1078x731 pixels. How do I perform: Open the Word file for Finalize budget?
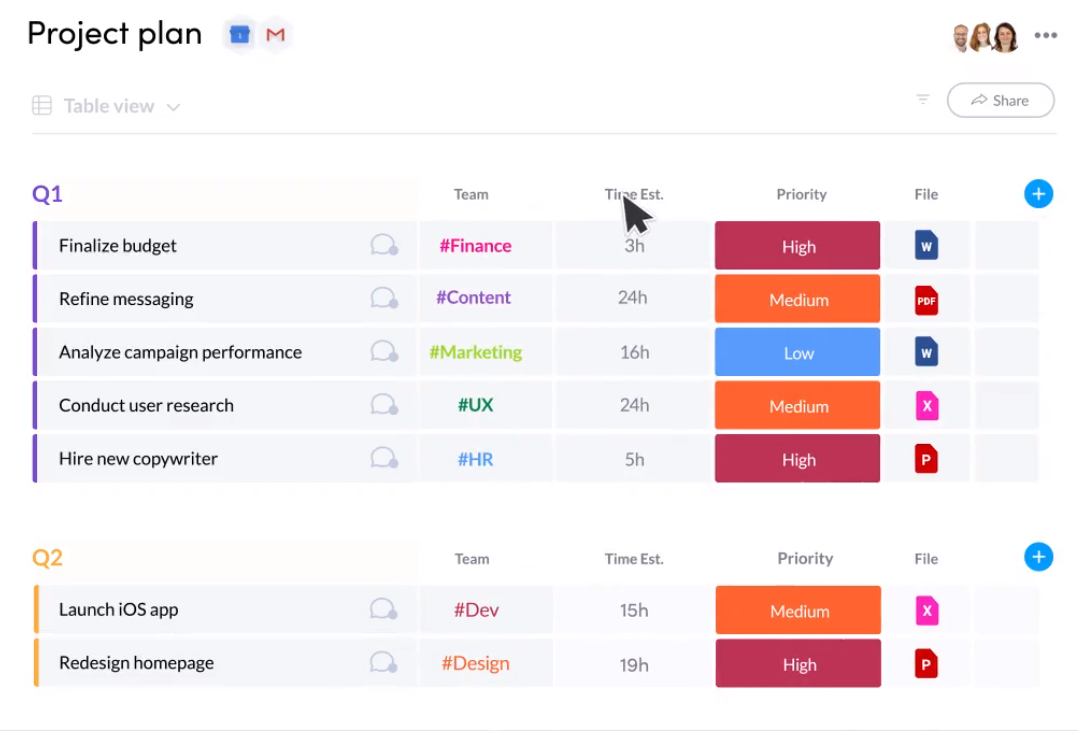point(926,245)
